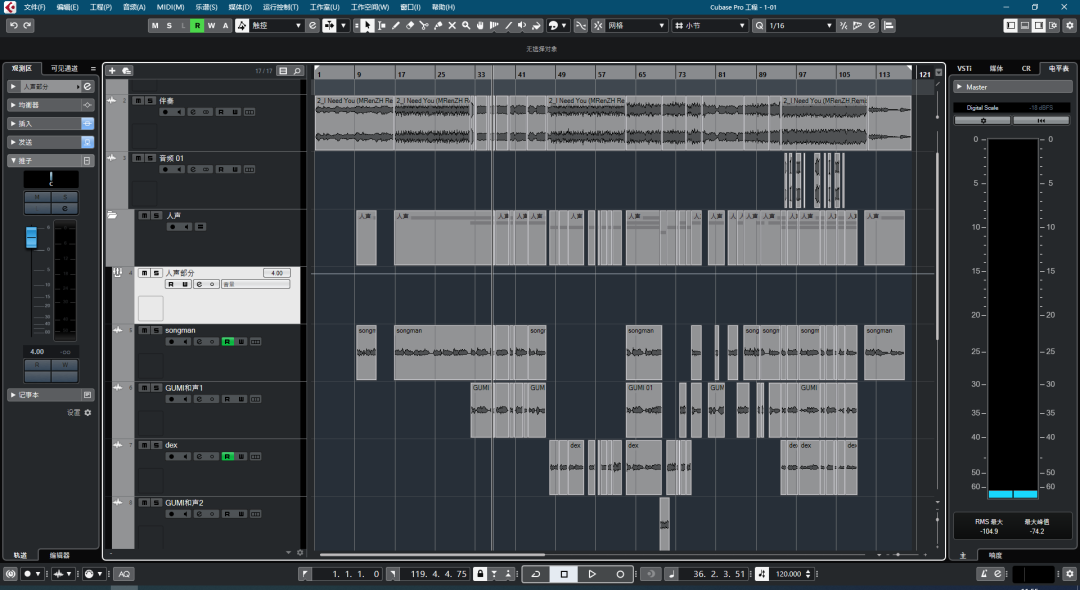Select the Time Warp tool

point(494,25)
